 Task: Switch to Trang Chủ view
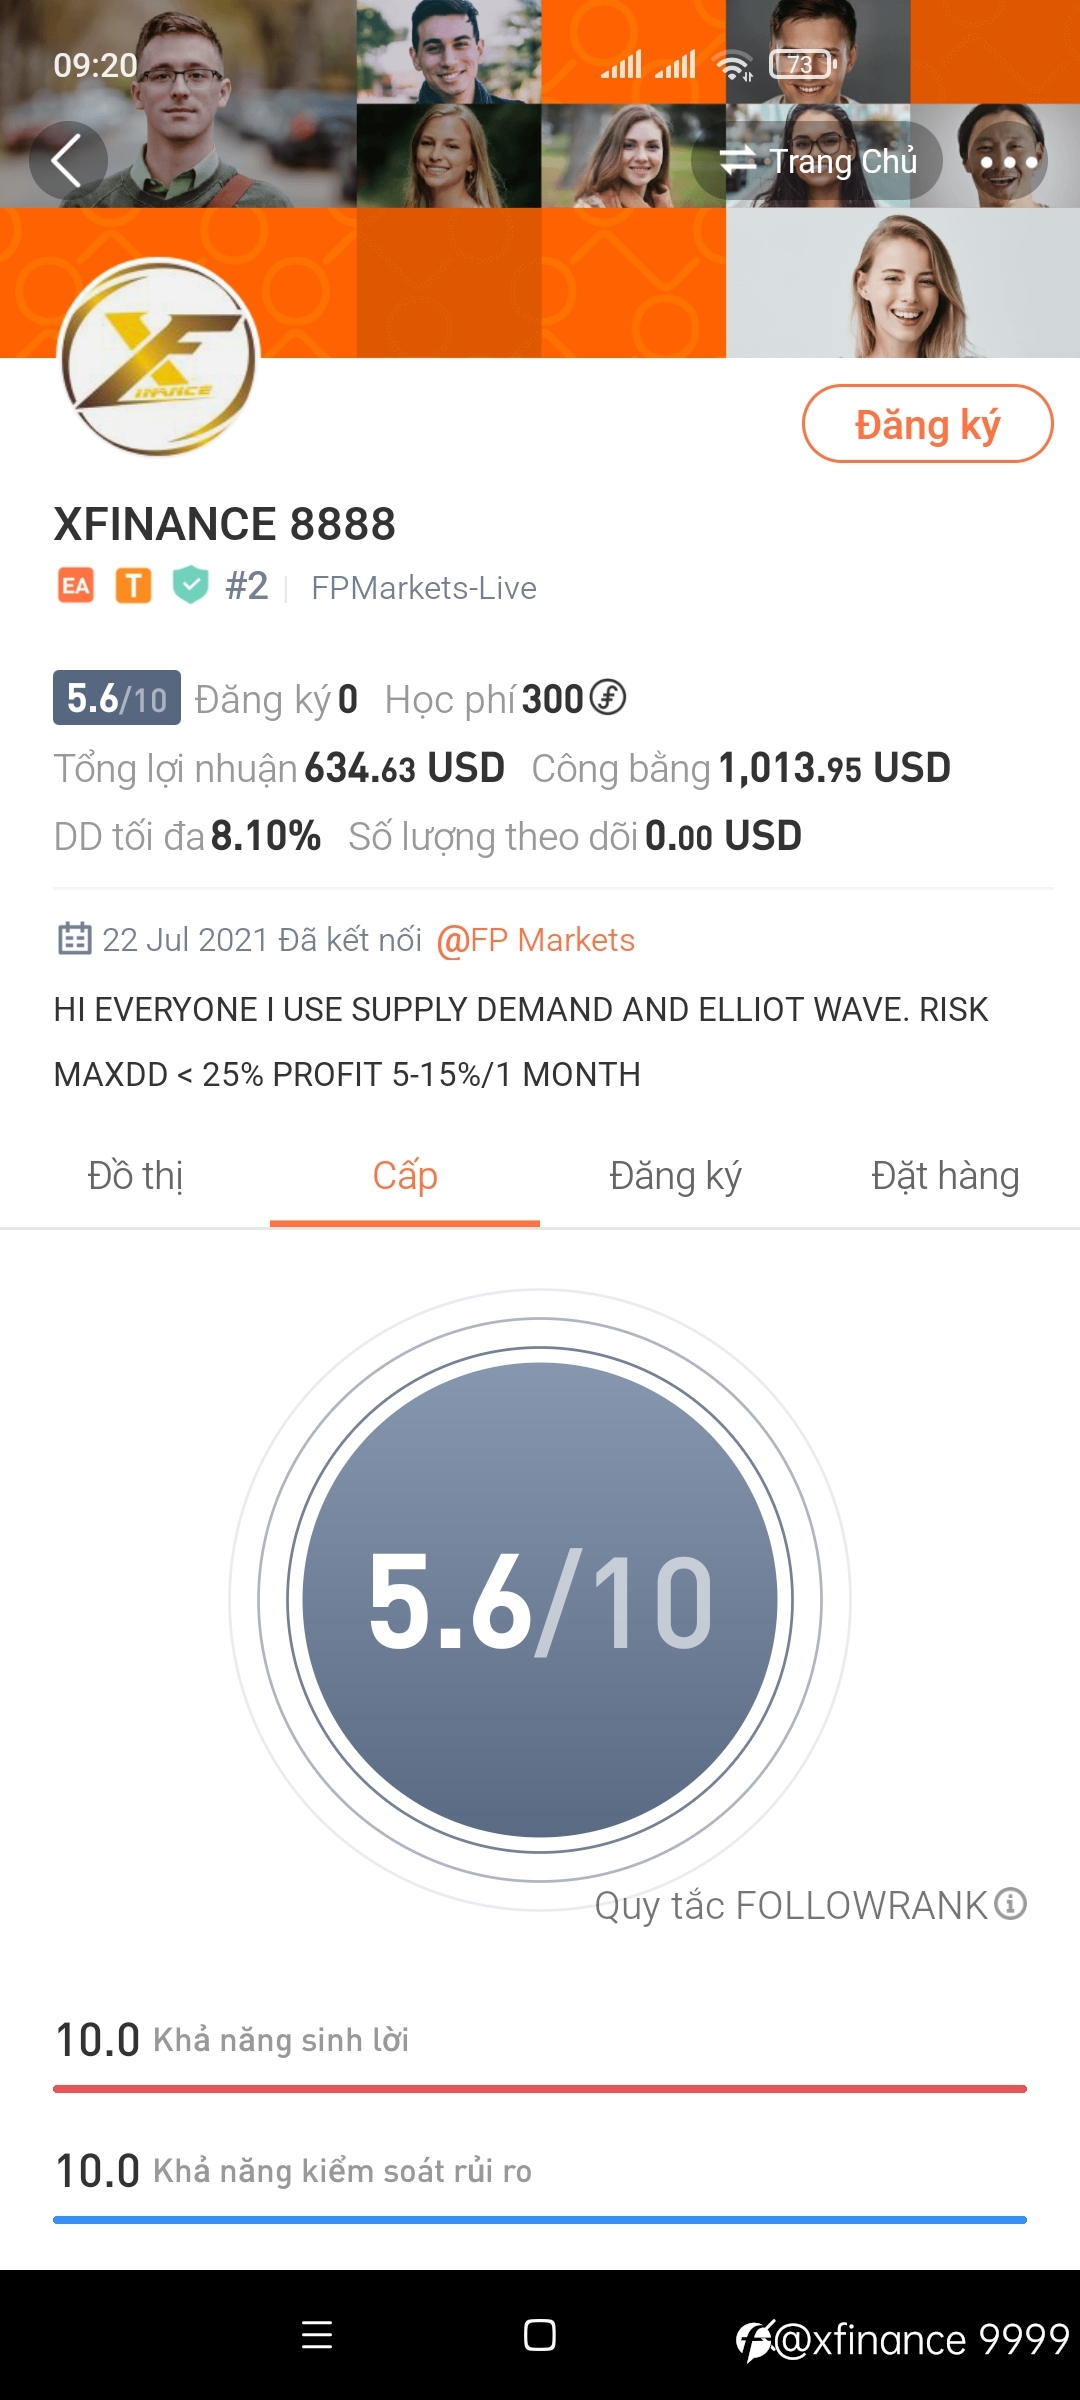click(817, 161)
